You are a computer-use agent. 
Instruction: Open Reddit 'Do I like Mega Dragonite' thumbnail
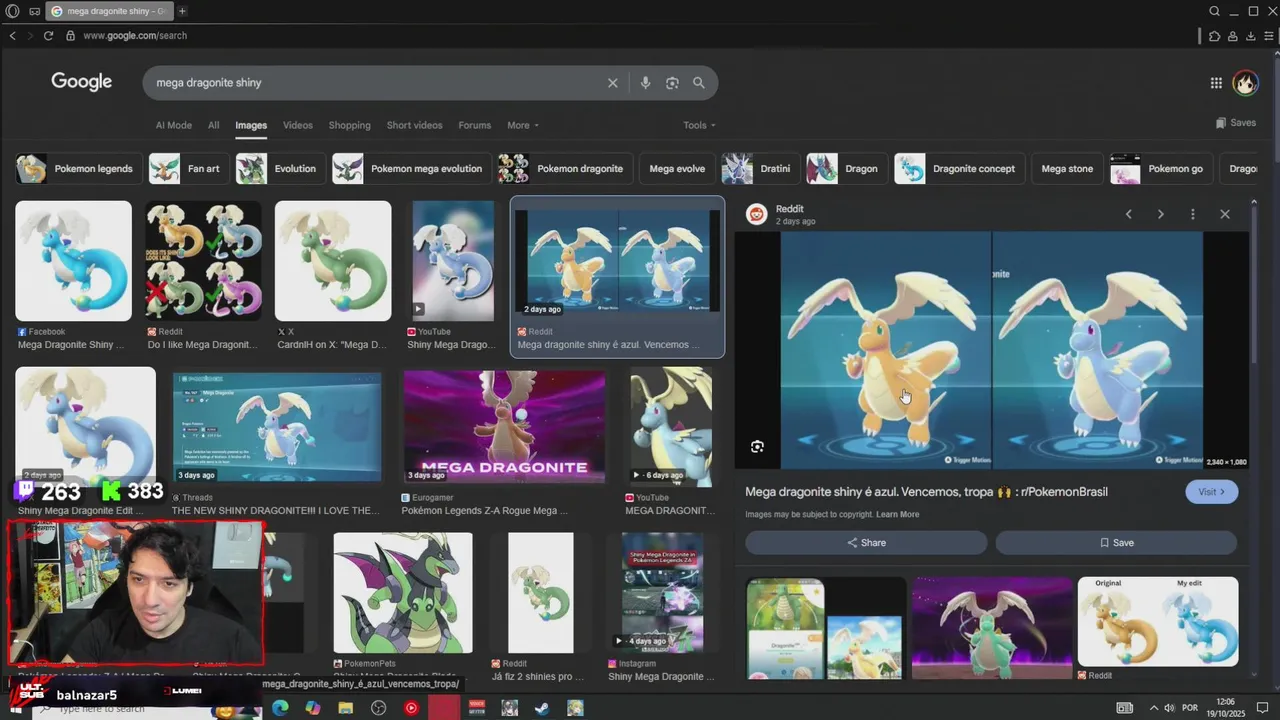[203, 261]
